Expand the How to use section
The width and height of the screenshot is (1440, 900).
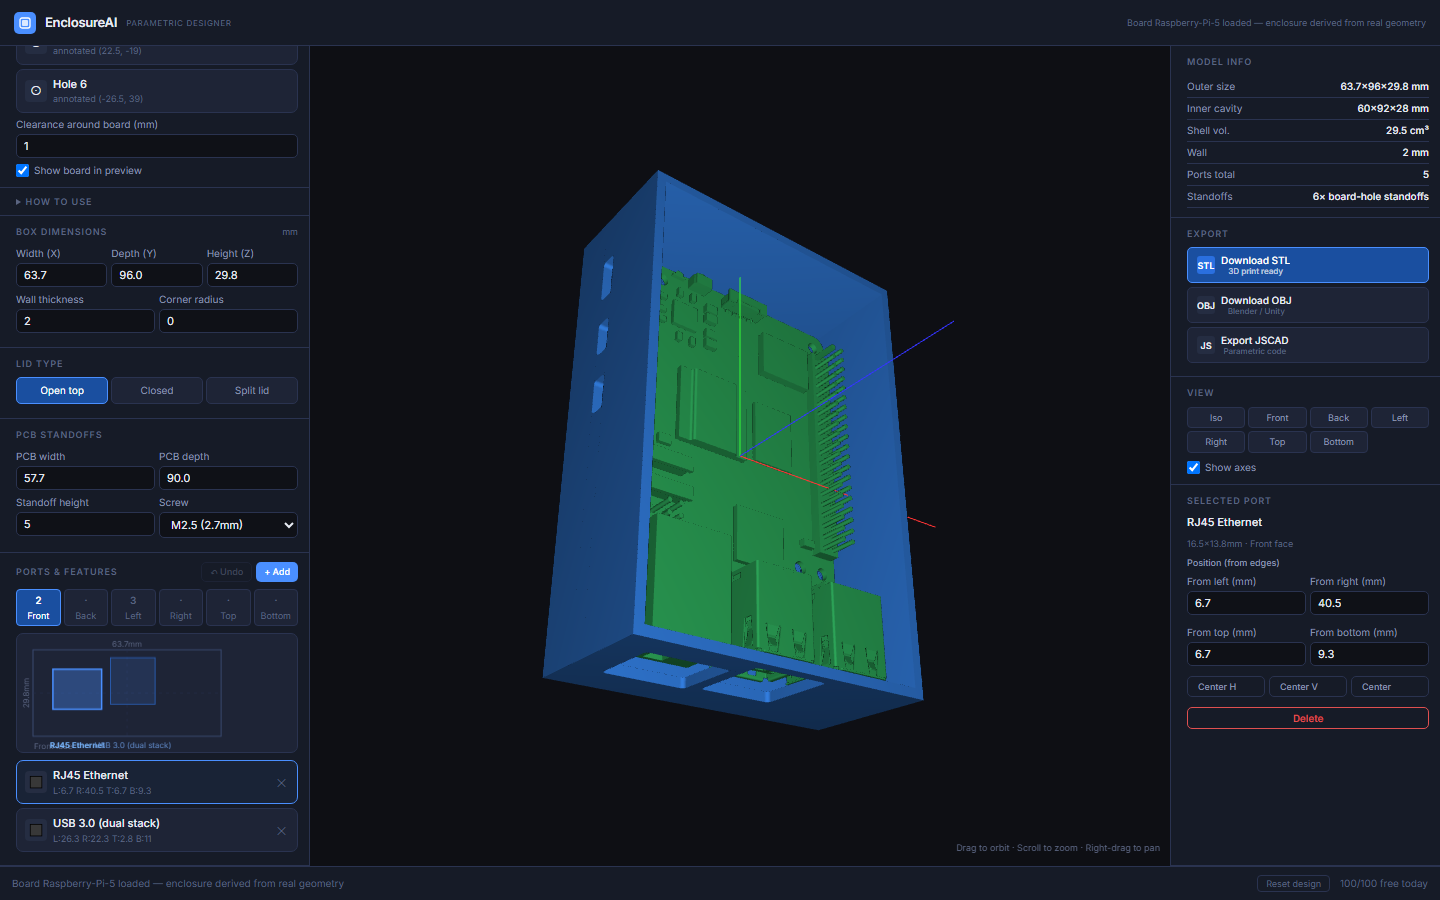(x=54, y=202)
